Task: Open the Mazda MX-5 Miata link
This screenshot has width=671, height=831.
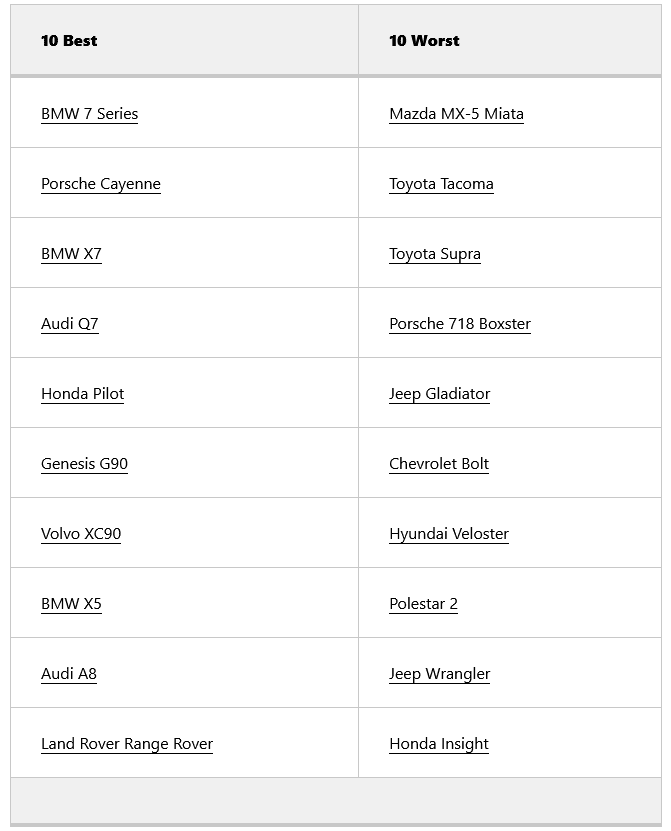Action: coord(456,114)
